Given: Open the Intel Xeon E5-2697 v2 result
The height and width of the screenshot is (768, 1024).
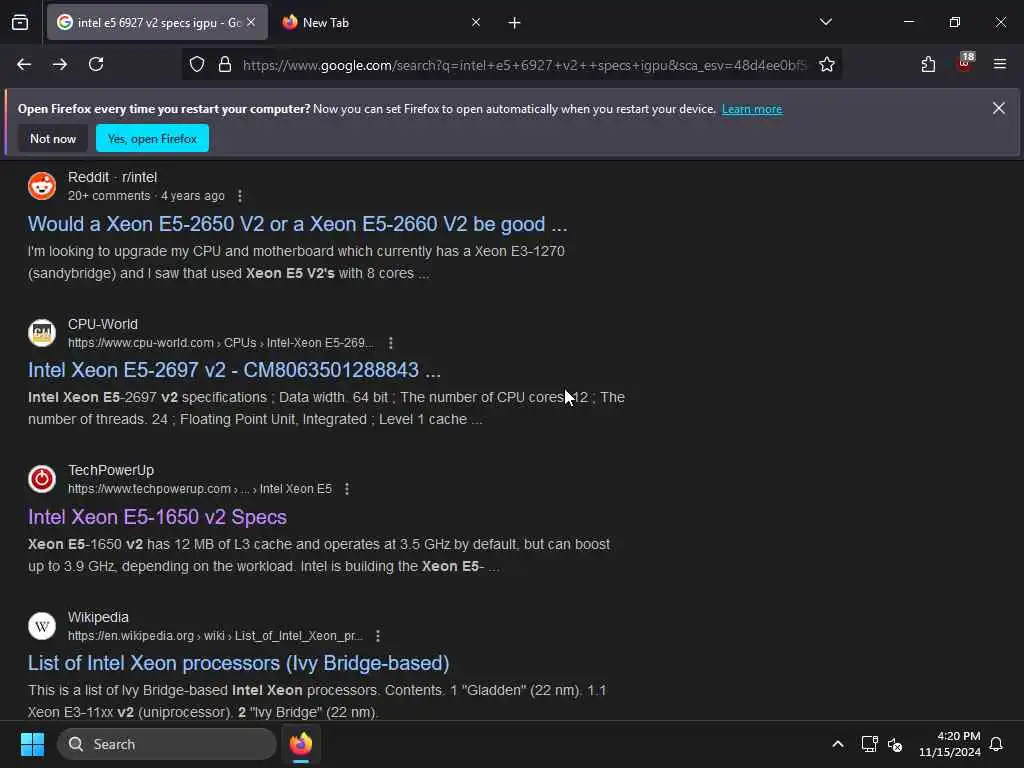Looking at the screenshot, I should [x=234, y=370].
